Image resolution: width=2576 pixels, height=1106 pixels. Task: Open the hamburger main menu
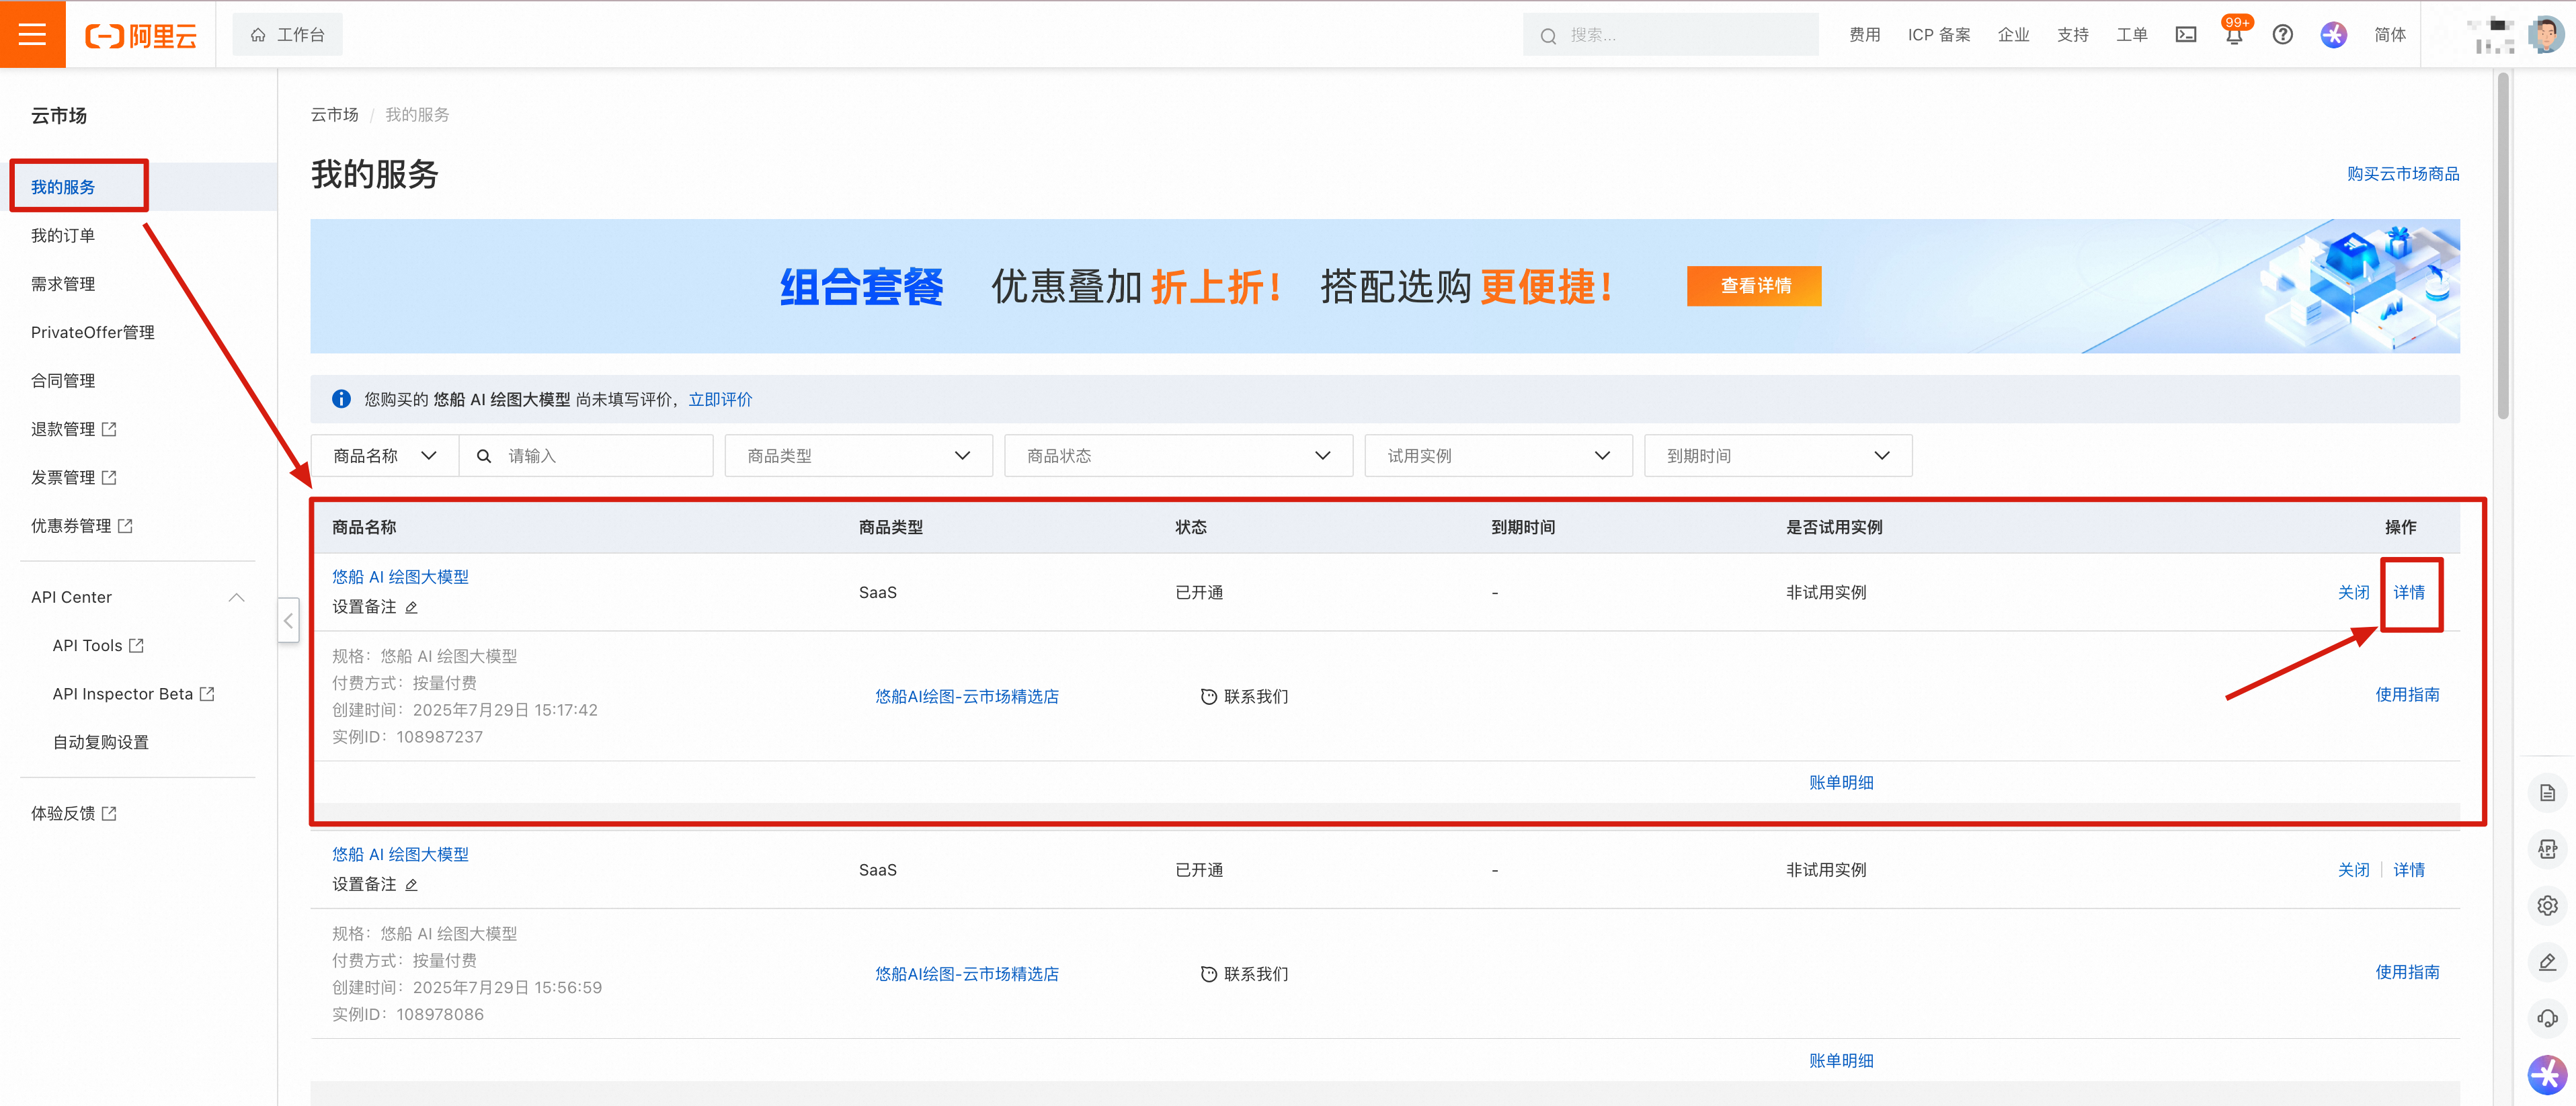click(x=33, y=34)
